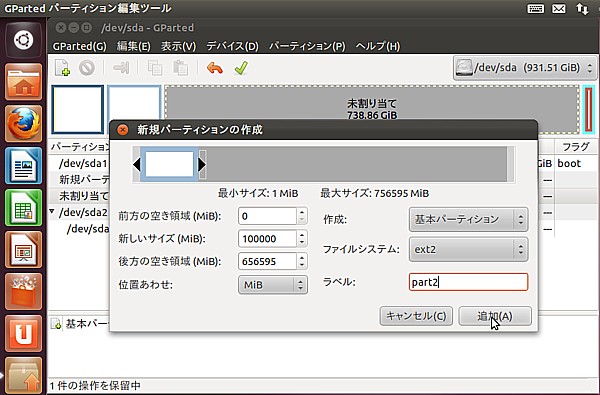This screenshot has height=395, width=600.
Task: Click the 新しいサイズ field showing 100000
Action: 267,239
